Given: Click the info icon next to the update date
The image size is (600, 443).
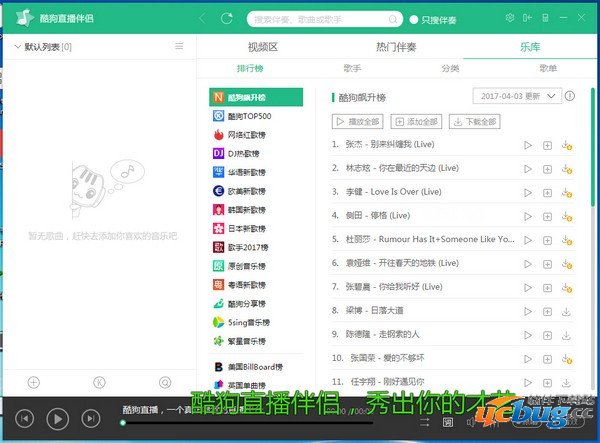Looking at the screenshot, I should pos(570,97).
